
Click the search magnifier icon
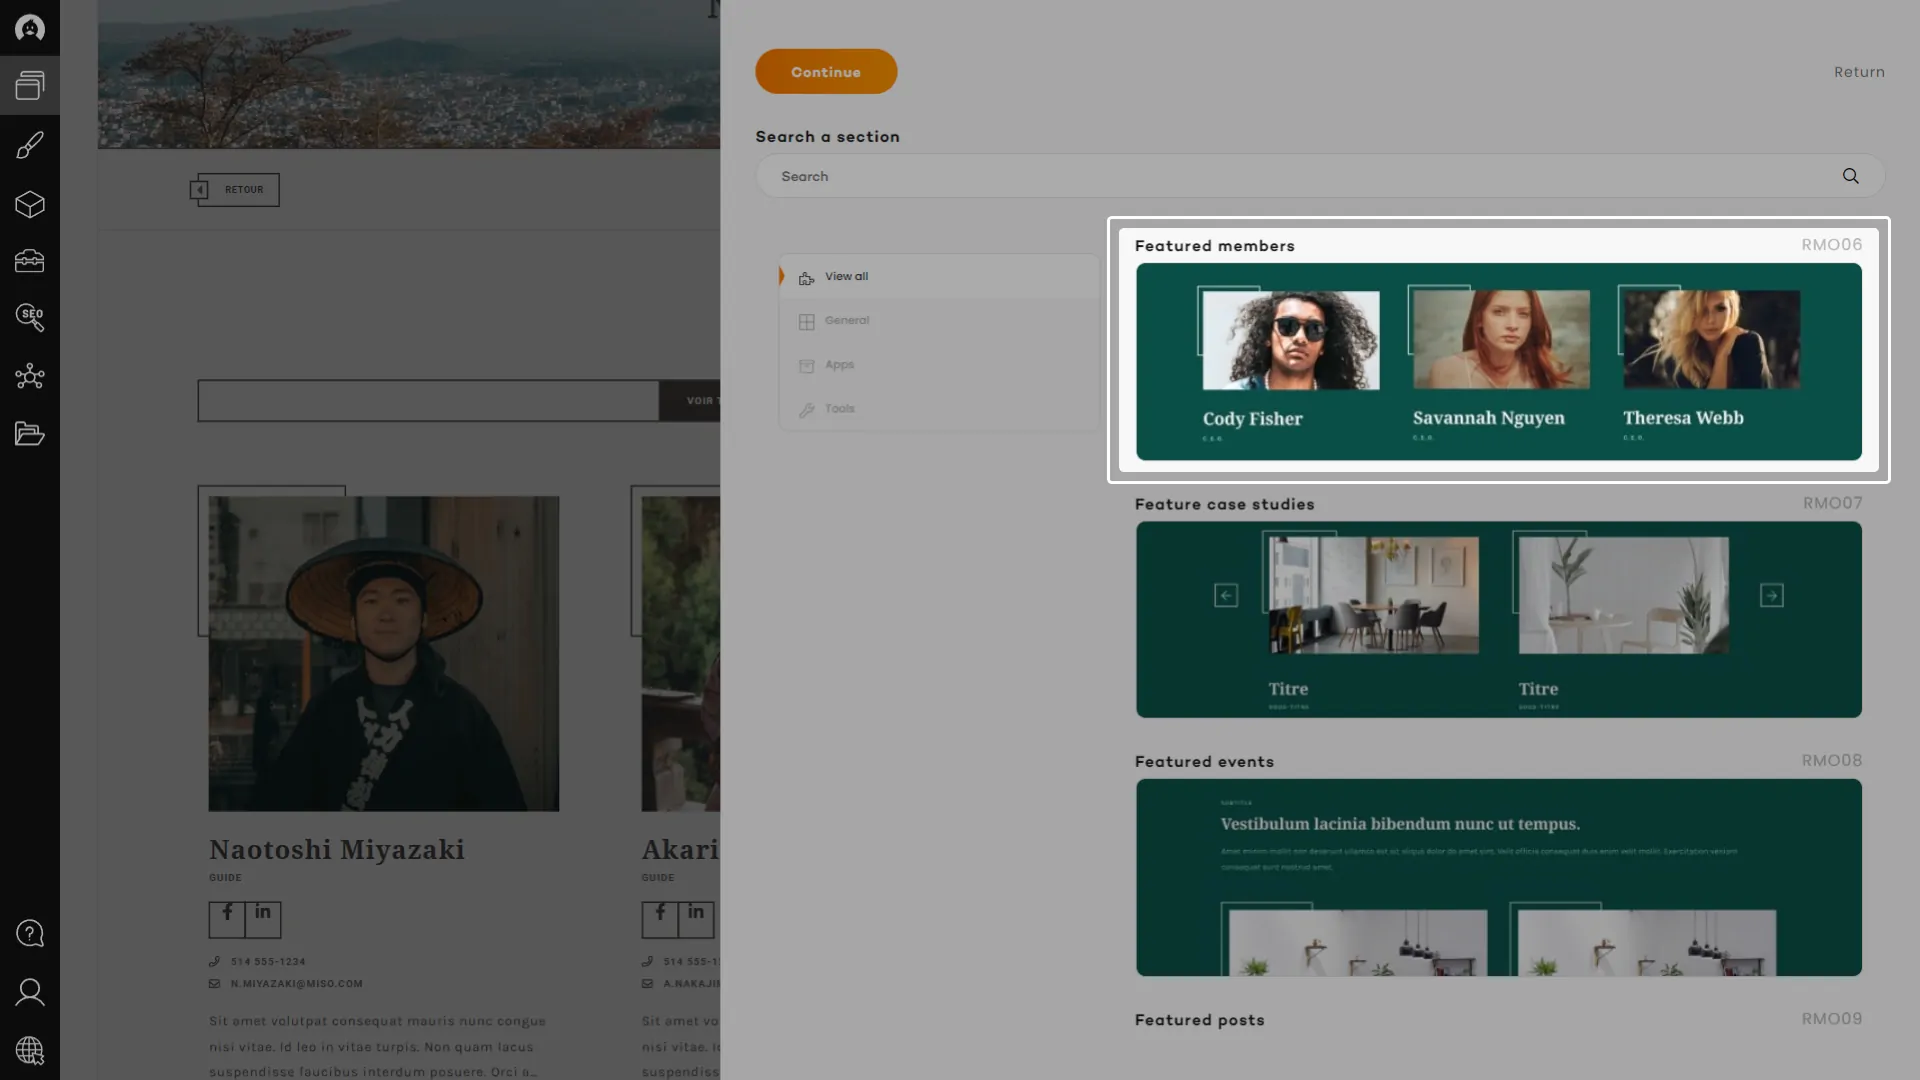point(1850,176)
